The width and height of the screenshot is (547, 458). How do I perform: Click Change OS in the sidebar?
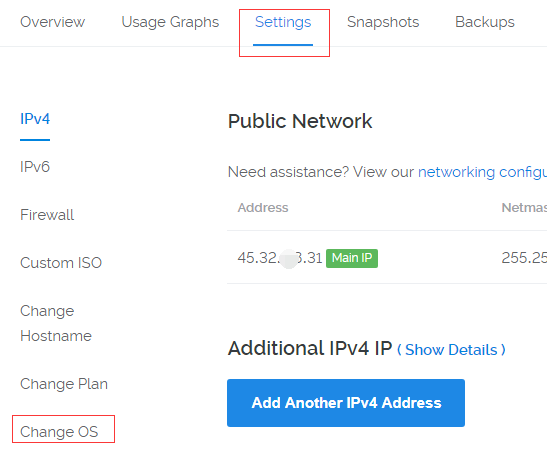[59, 431]
